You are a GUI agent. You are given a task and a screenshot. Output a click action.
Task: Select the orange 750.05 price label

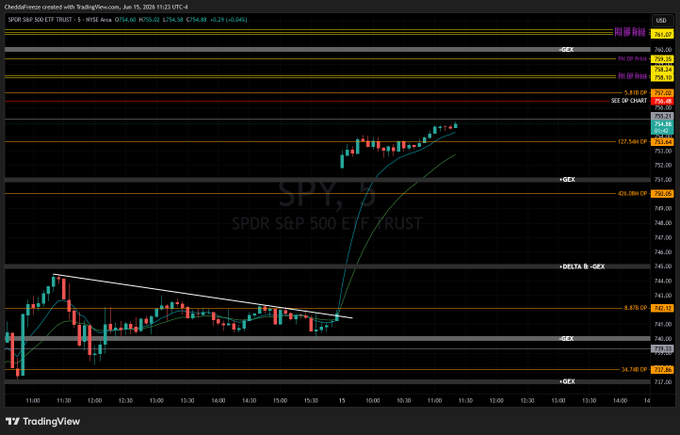663,194
